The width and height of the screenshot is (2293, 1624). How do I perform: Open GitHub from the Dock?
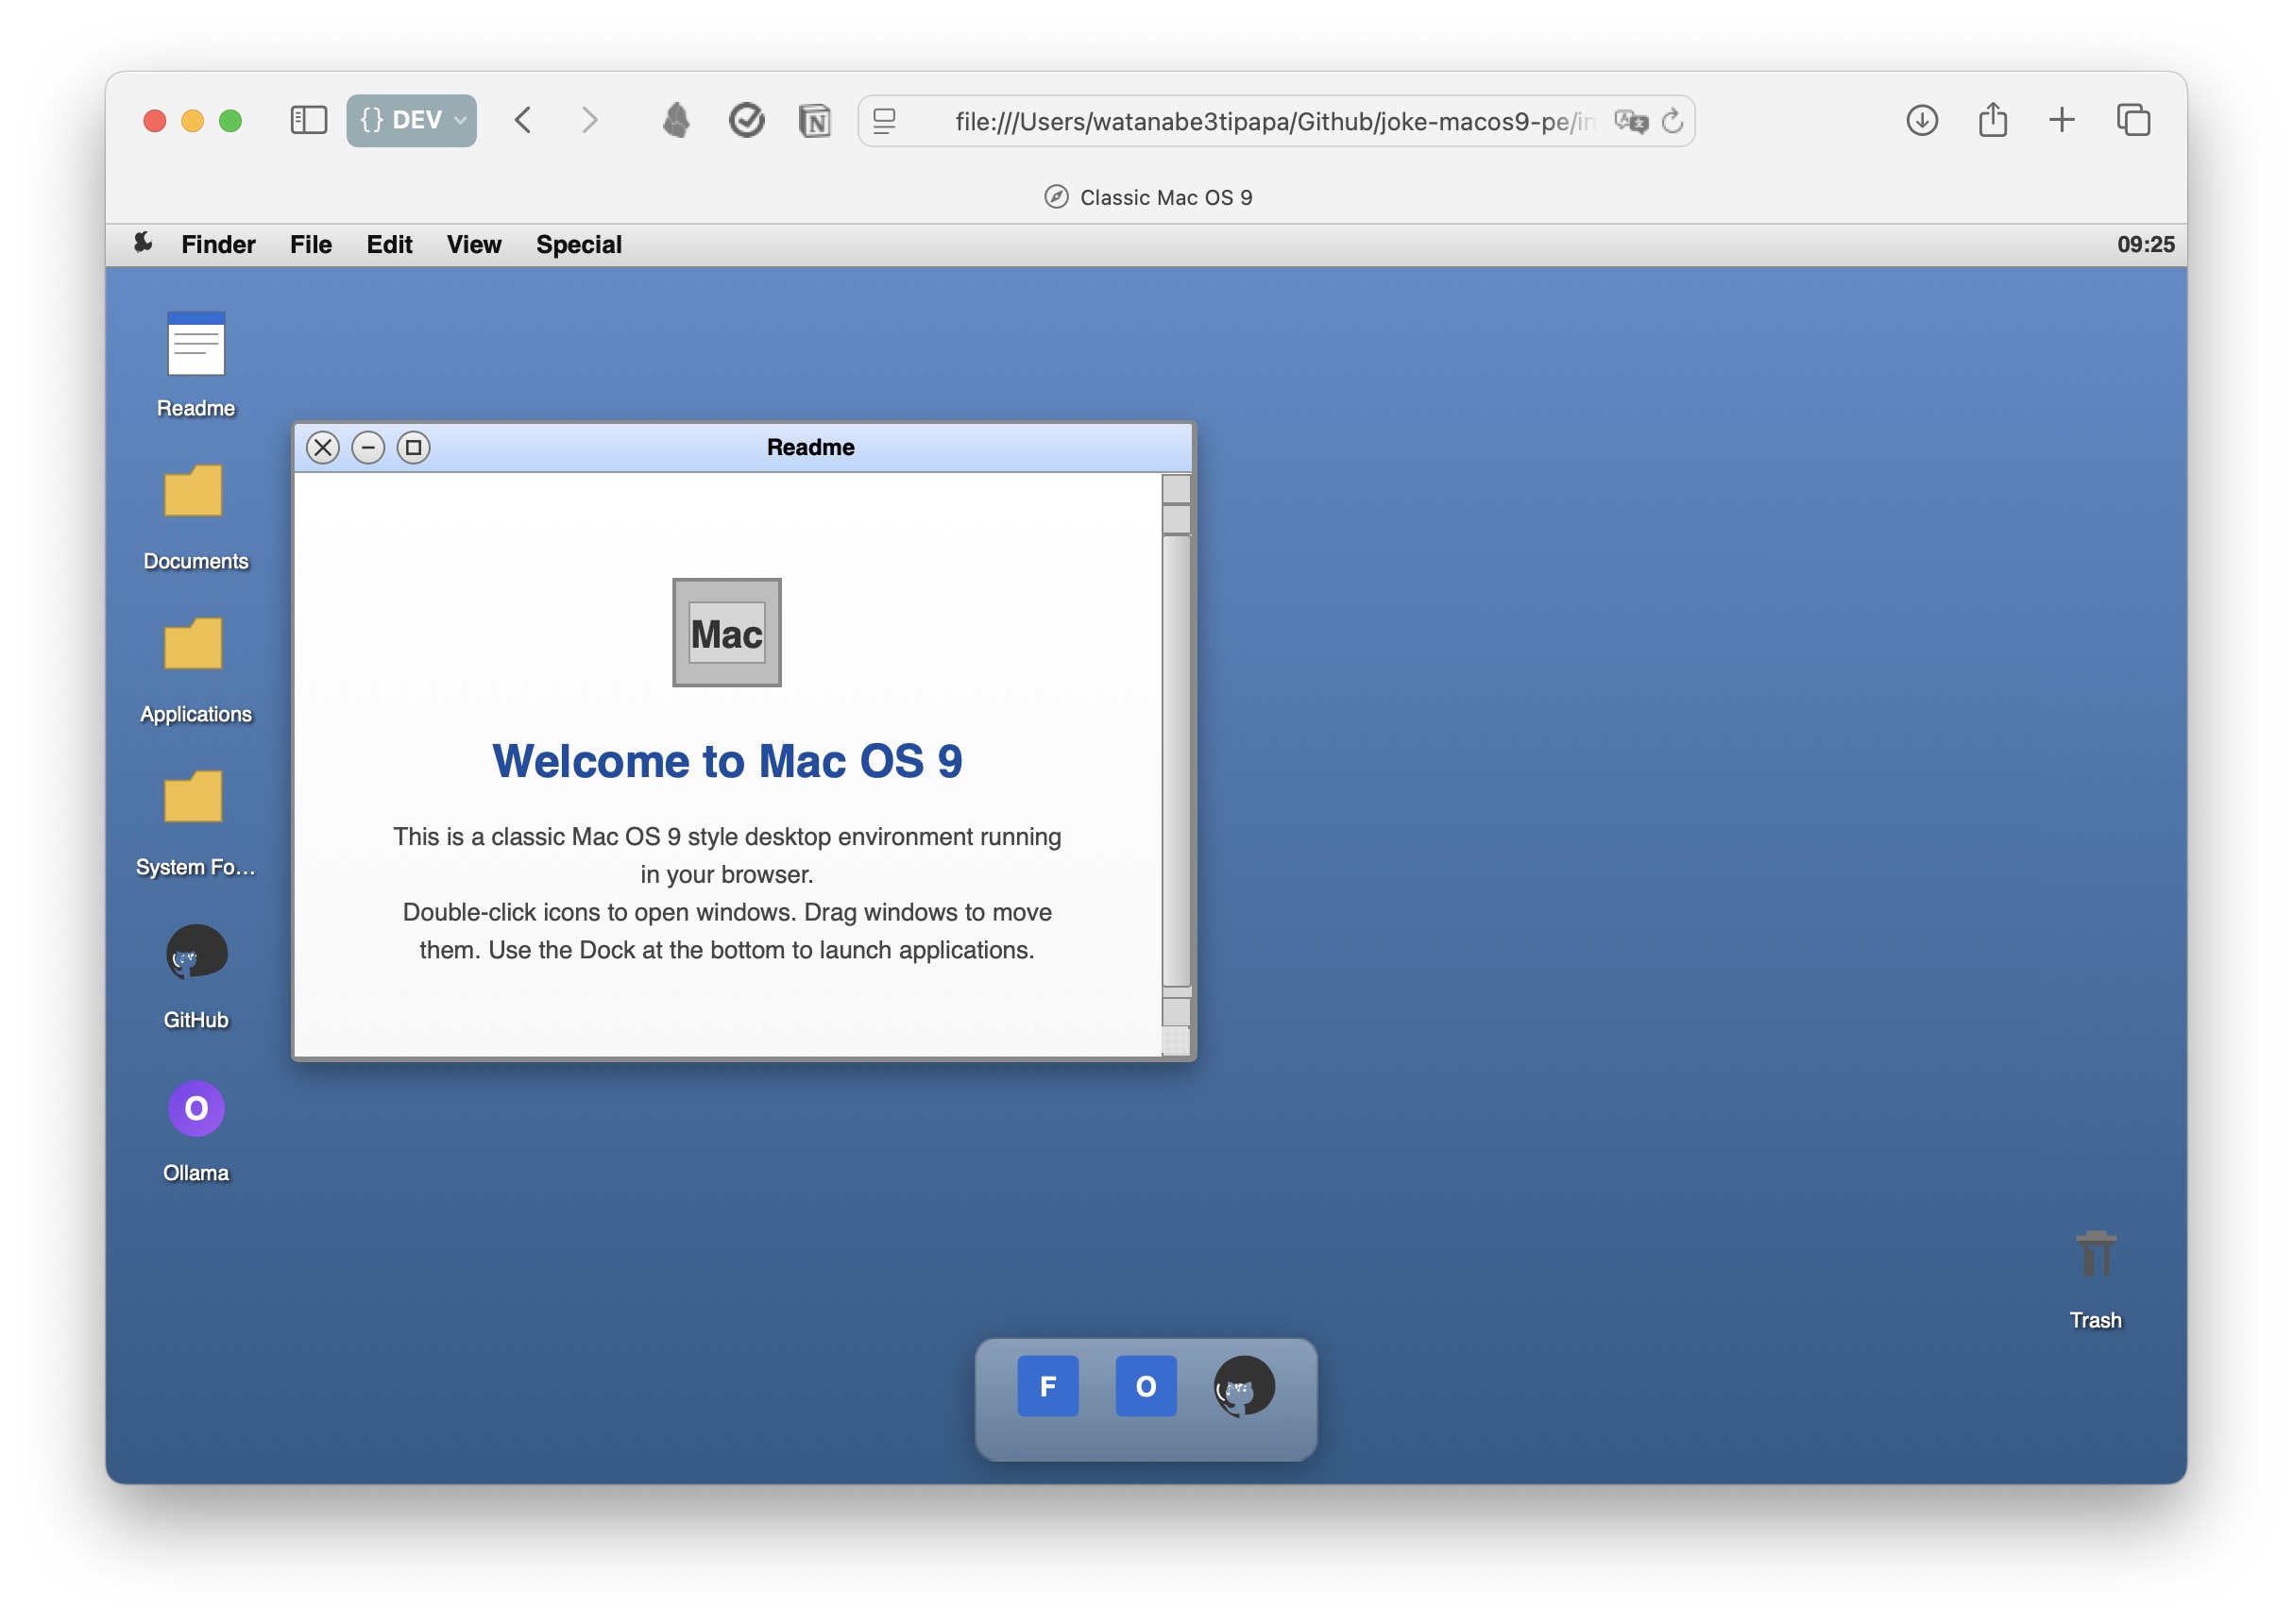[1243, 1386]
